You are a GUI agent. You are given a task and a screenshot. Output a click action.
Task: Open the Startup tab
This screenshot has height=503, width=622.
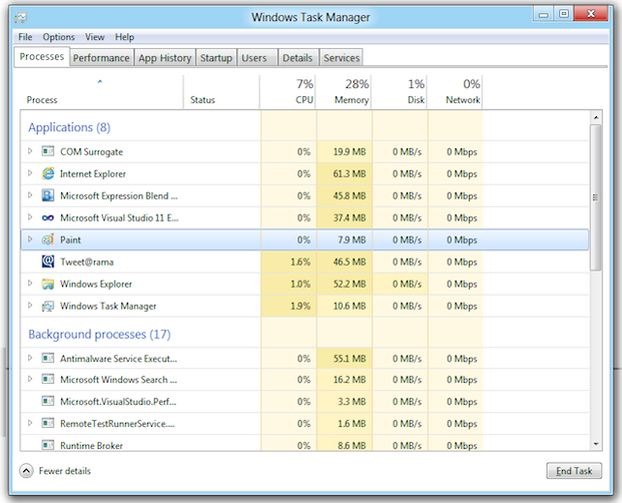(216, 58)
